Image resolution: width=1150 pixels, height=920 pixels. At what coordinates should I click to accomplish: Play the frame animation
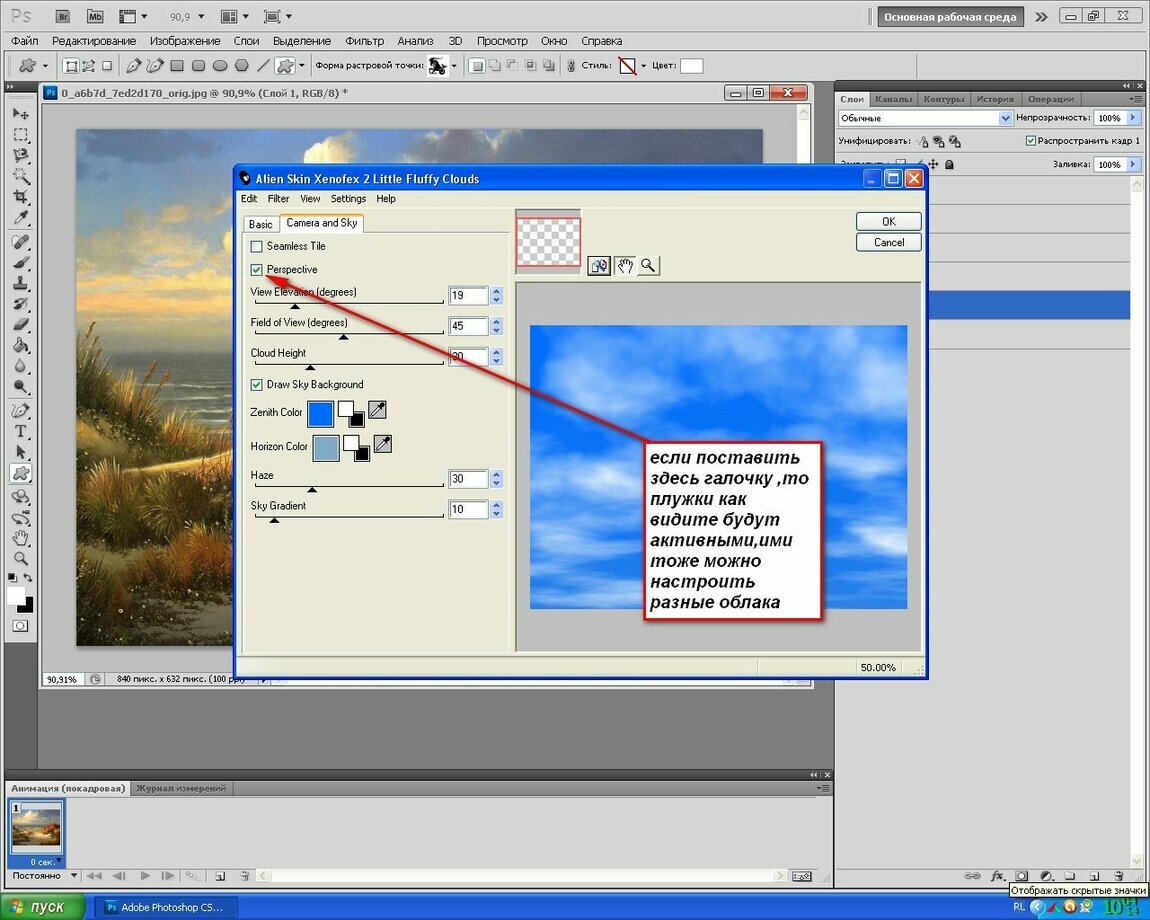click(x=145, y=875)
